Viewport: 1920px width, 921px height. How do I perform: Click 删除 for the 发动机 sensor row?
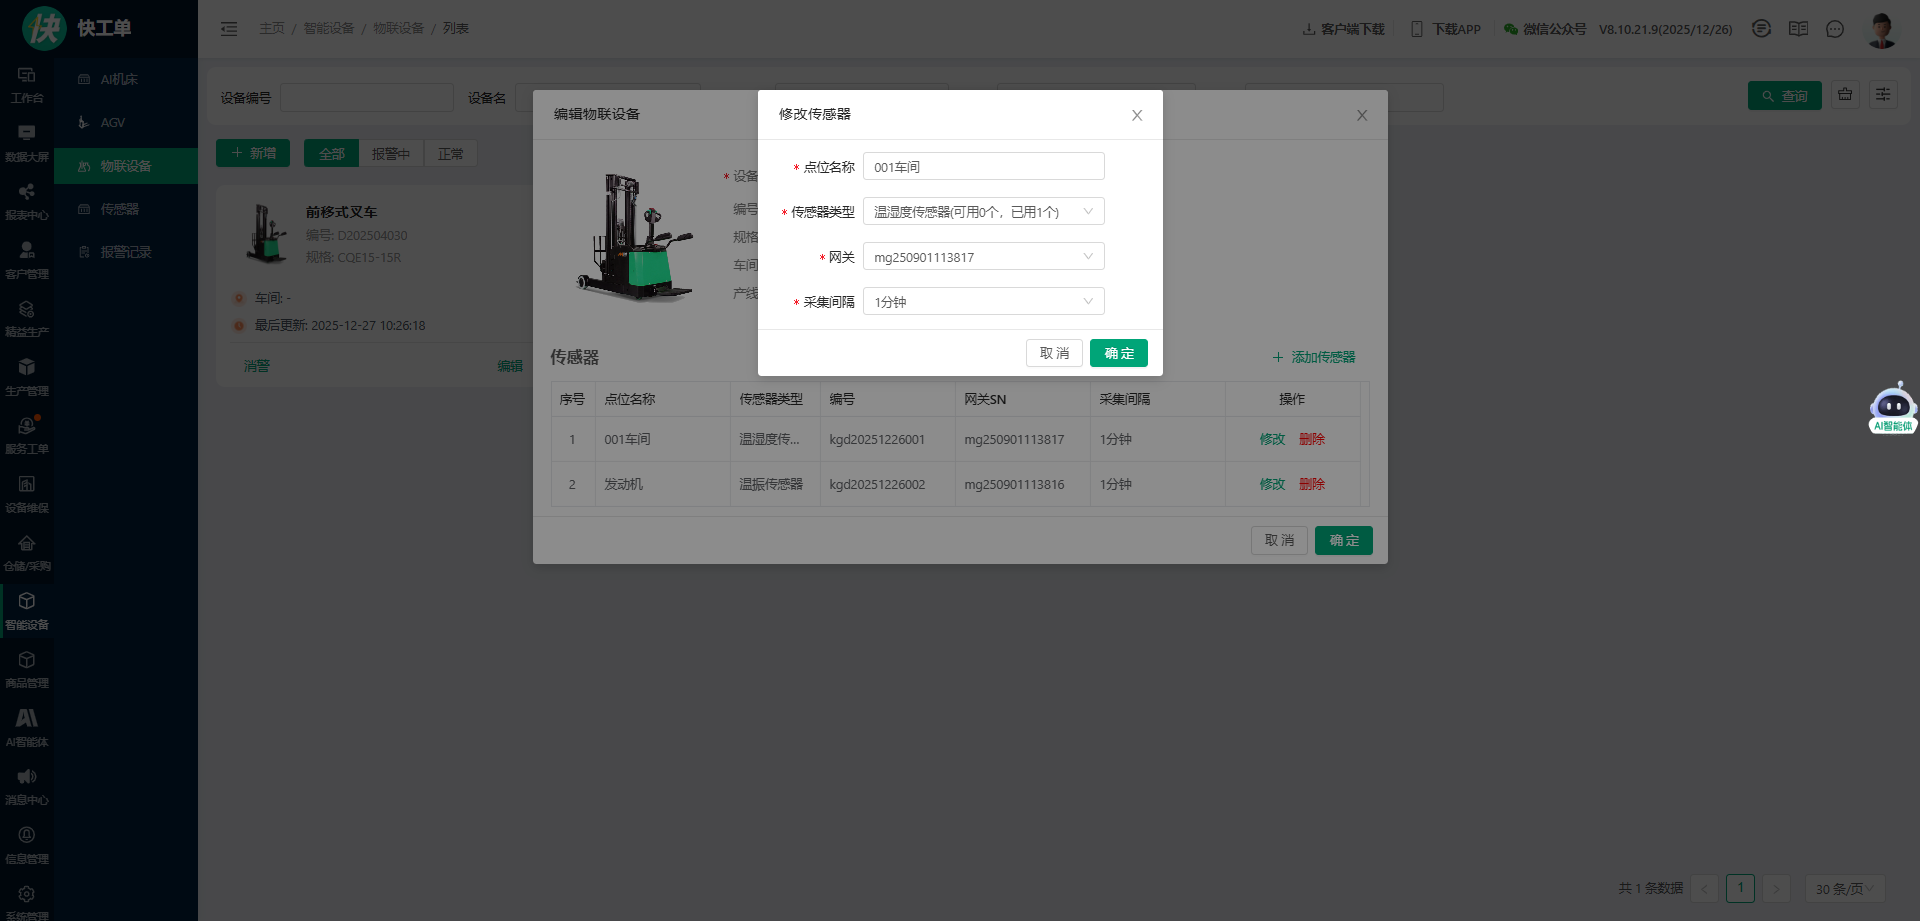click(x=1311, y=484)
